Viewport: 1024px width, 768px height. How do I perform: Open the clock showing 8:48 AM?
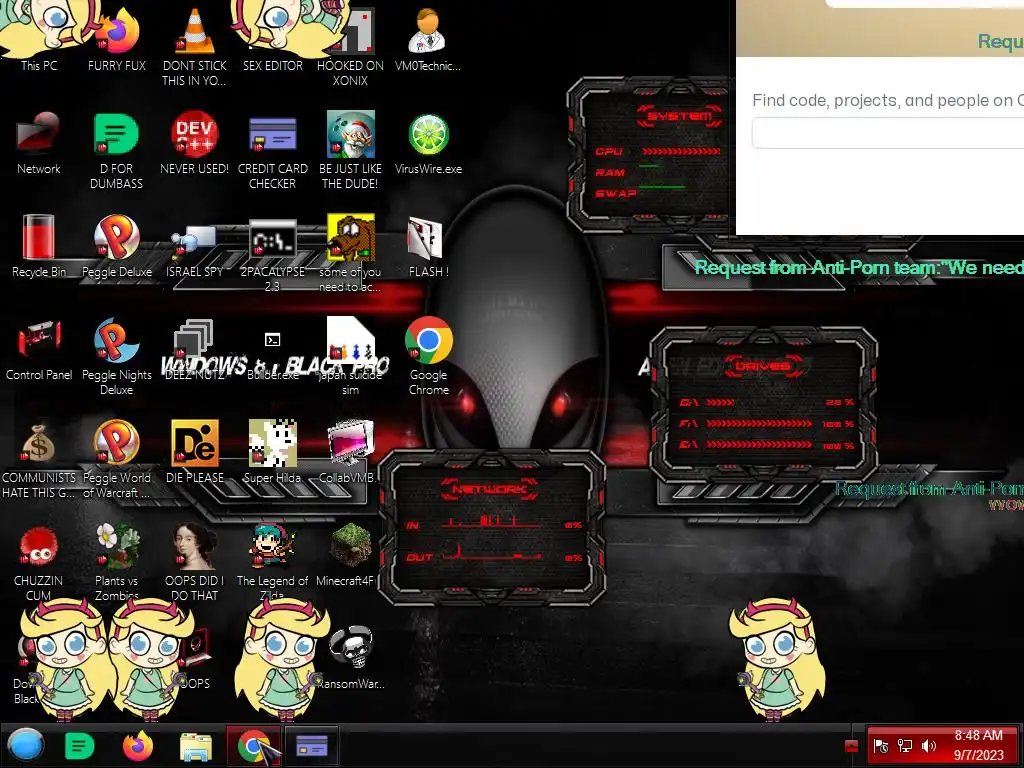point(978,745)
